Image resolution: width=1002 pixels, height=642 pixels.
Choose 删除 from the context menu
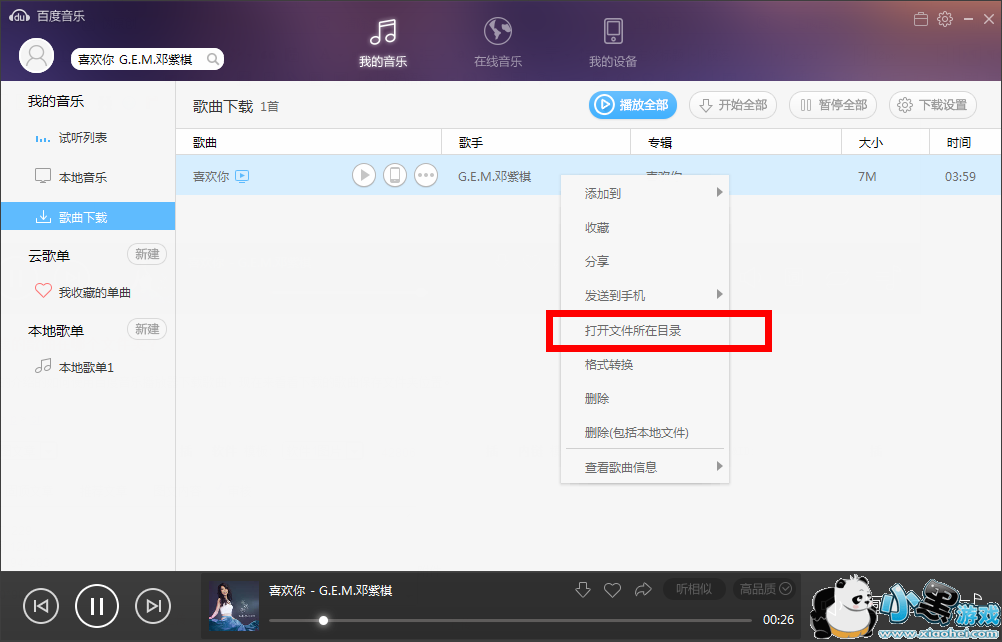(645, 399)
